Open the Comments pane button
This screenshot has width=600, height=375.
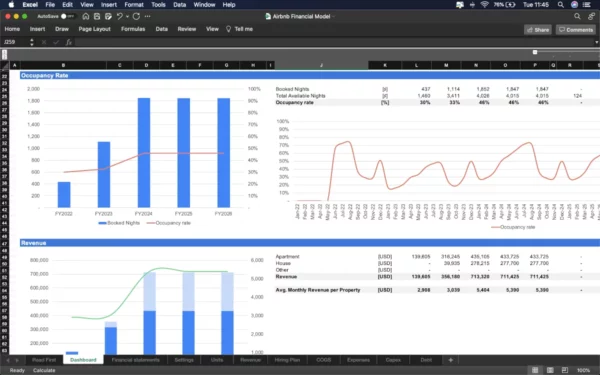pos(576,30)
